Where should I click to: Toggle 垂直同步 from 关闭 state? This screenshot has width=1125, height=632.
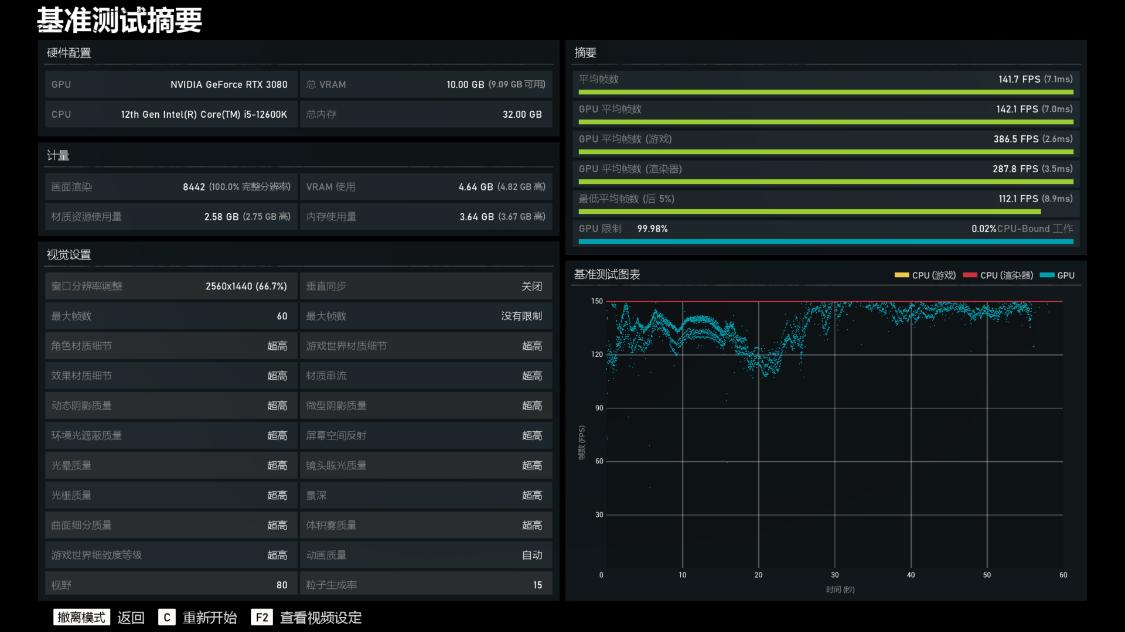[x=427, y=286]
